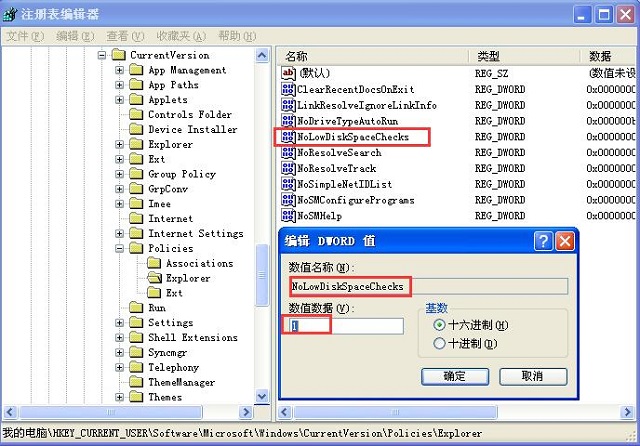Select the Settings tree item
Viewport: 640px width, 446px height.
tap(171, 323)
